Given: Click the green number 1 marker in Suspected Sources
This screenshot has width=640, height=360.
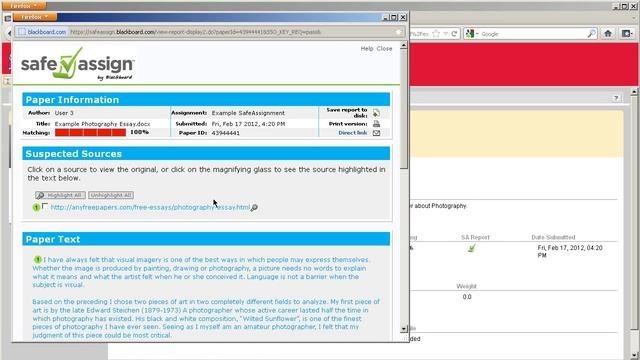Looking at the screenshot, I should pos(36,207).
